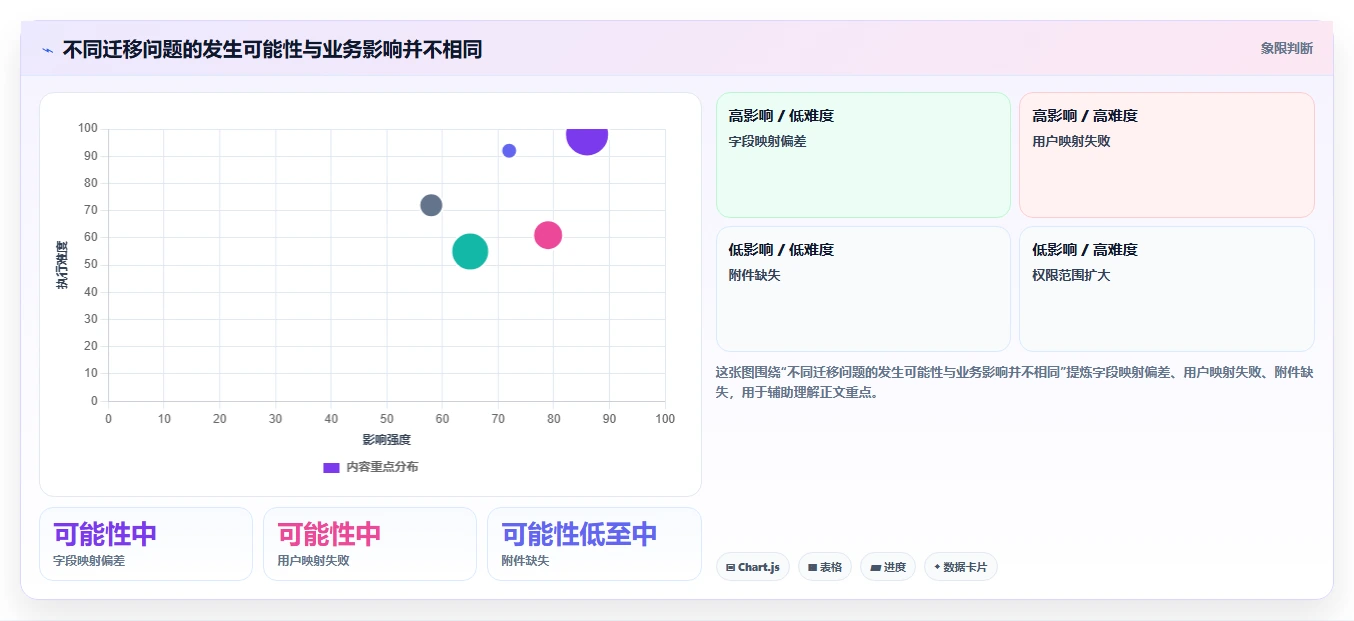Click the Chart.js tag
The width and height of the screenshot is (1354, 621).
(753, 567)
